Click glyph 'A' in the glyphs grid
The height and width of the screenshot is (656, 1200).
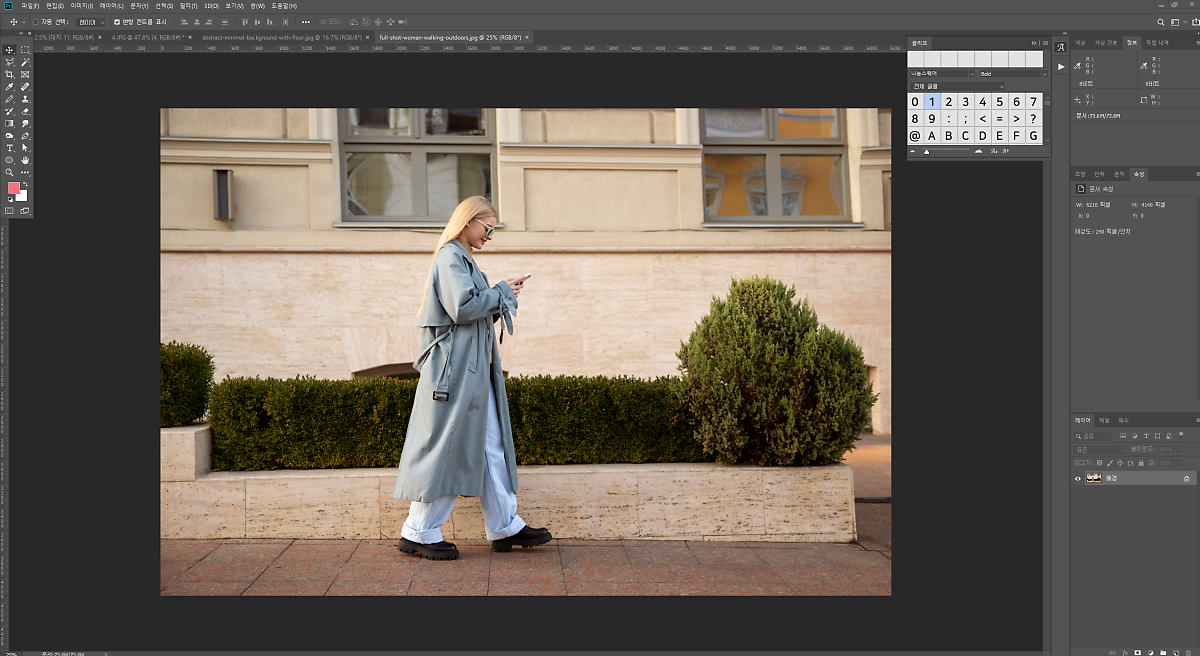[x=932, y=136]
